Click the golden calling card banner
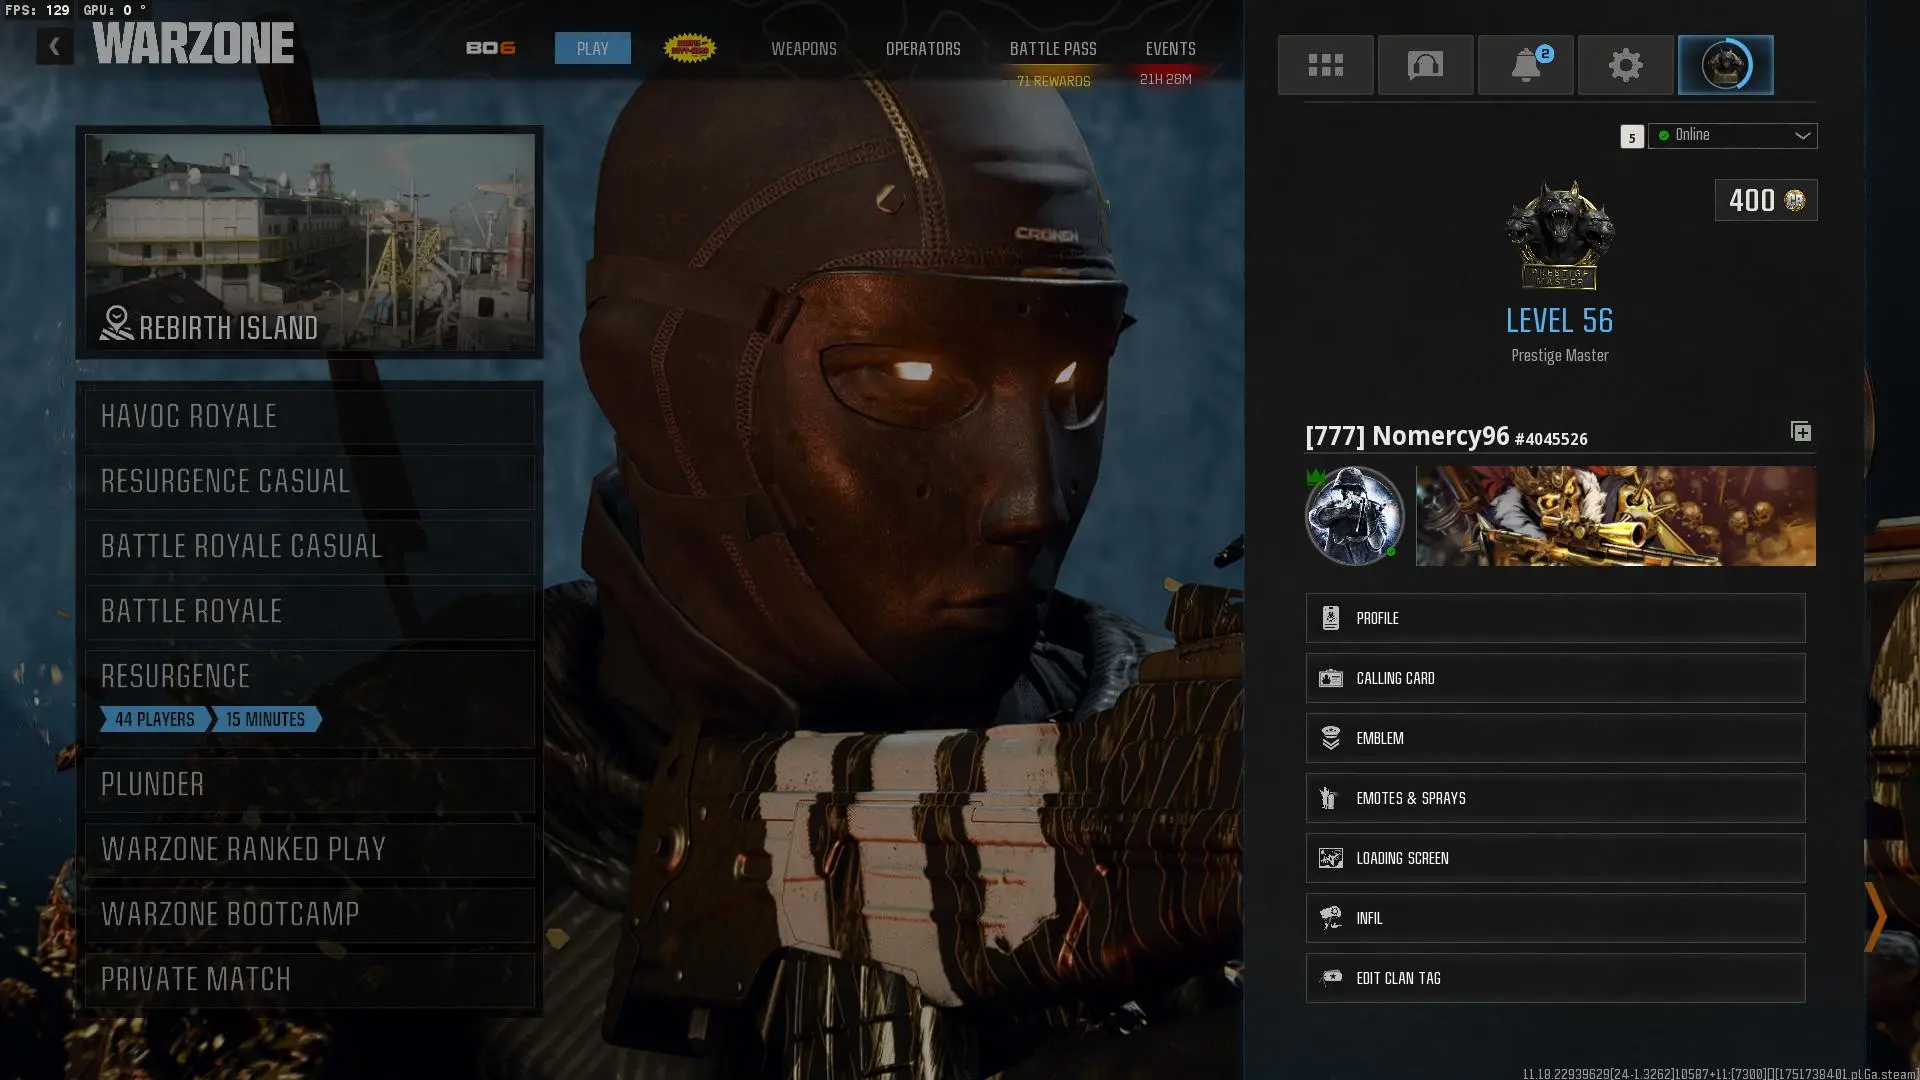Screen dimensions: 1920x1080 1615,516
